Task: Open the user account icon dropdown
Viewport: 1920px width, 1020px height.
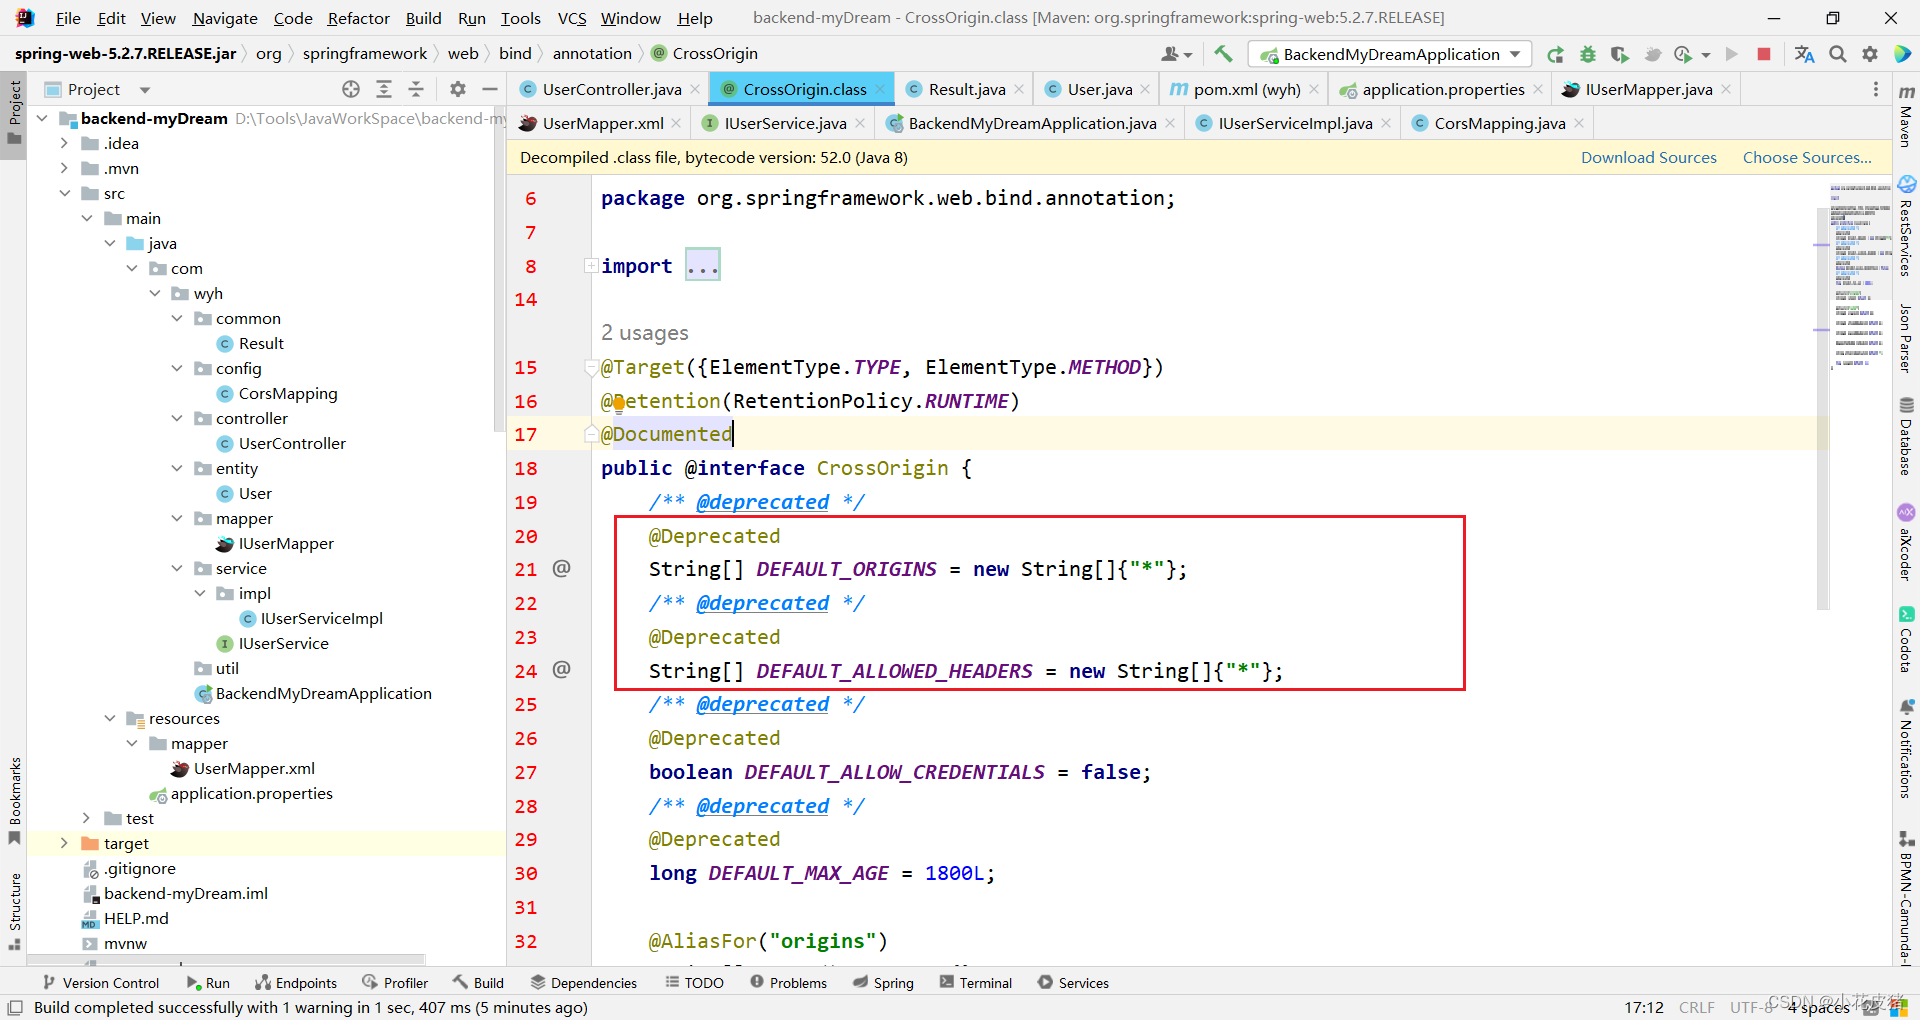Action: (x=1176, y=54)
